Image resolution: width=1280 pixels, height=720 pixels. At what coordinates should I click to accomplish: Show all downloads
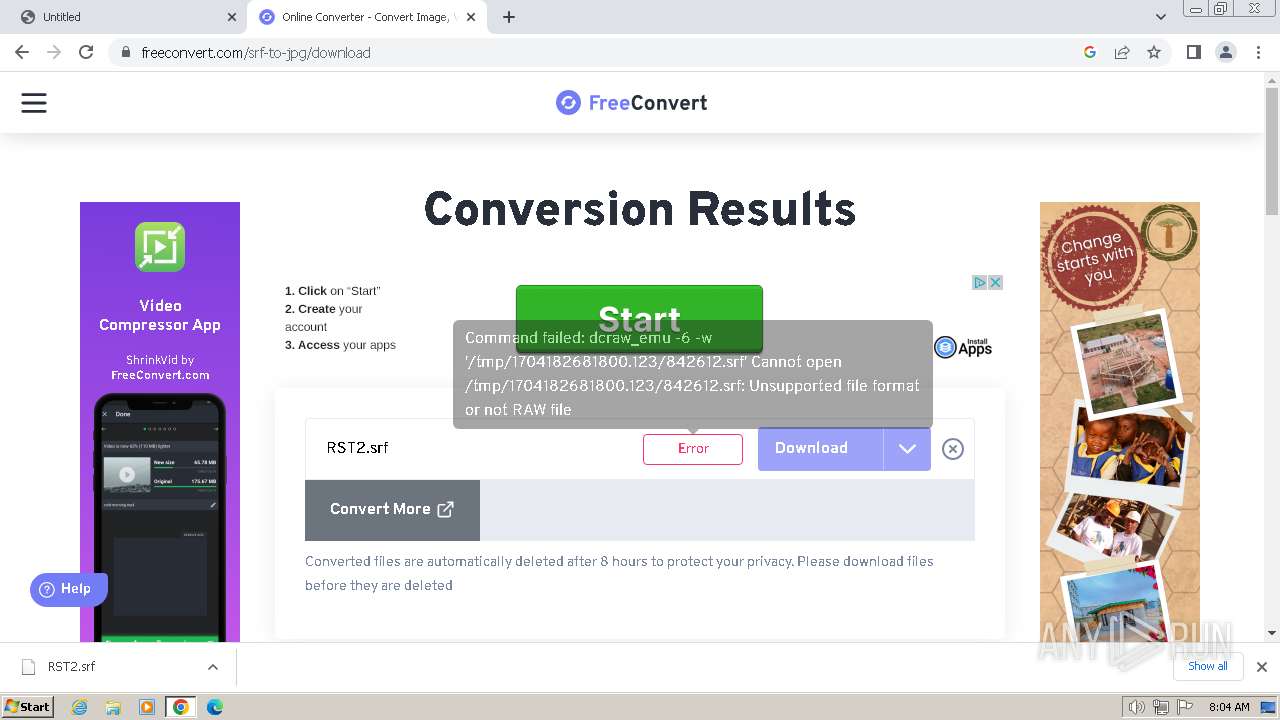[1208, 667]
